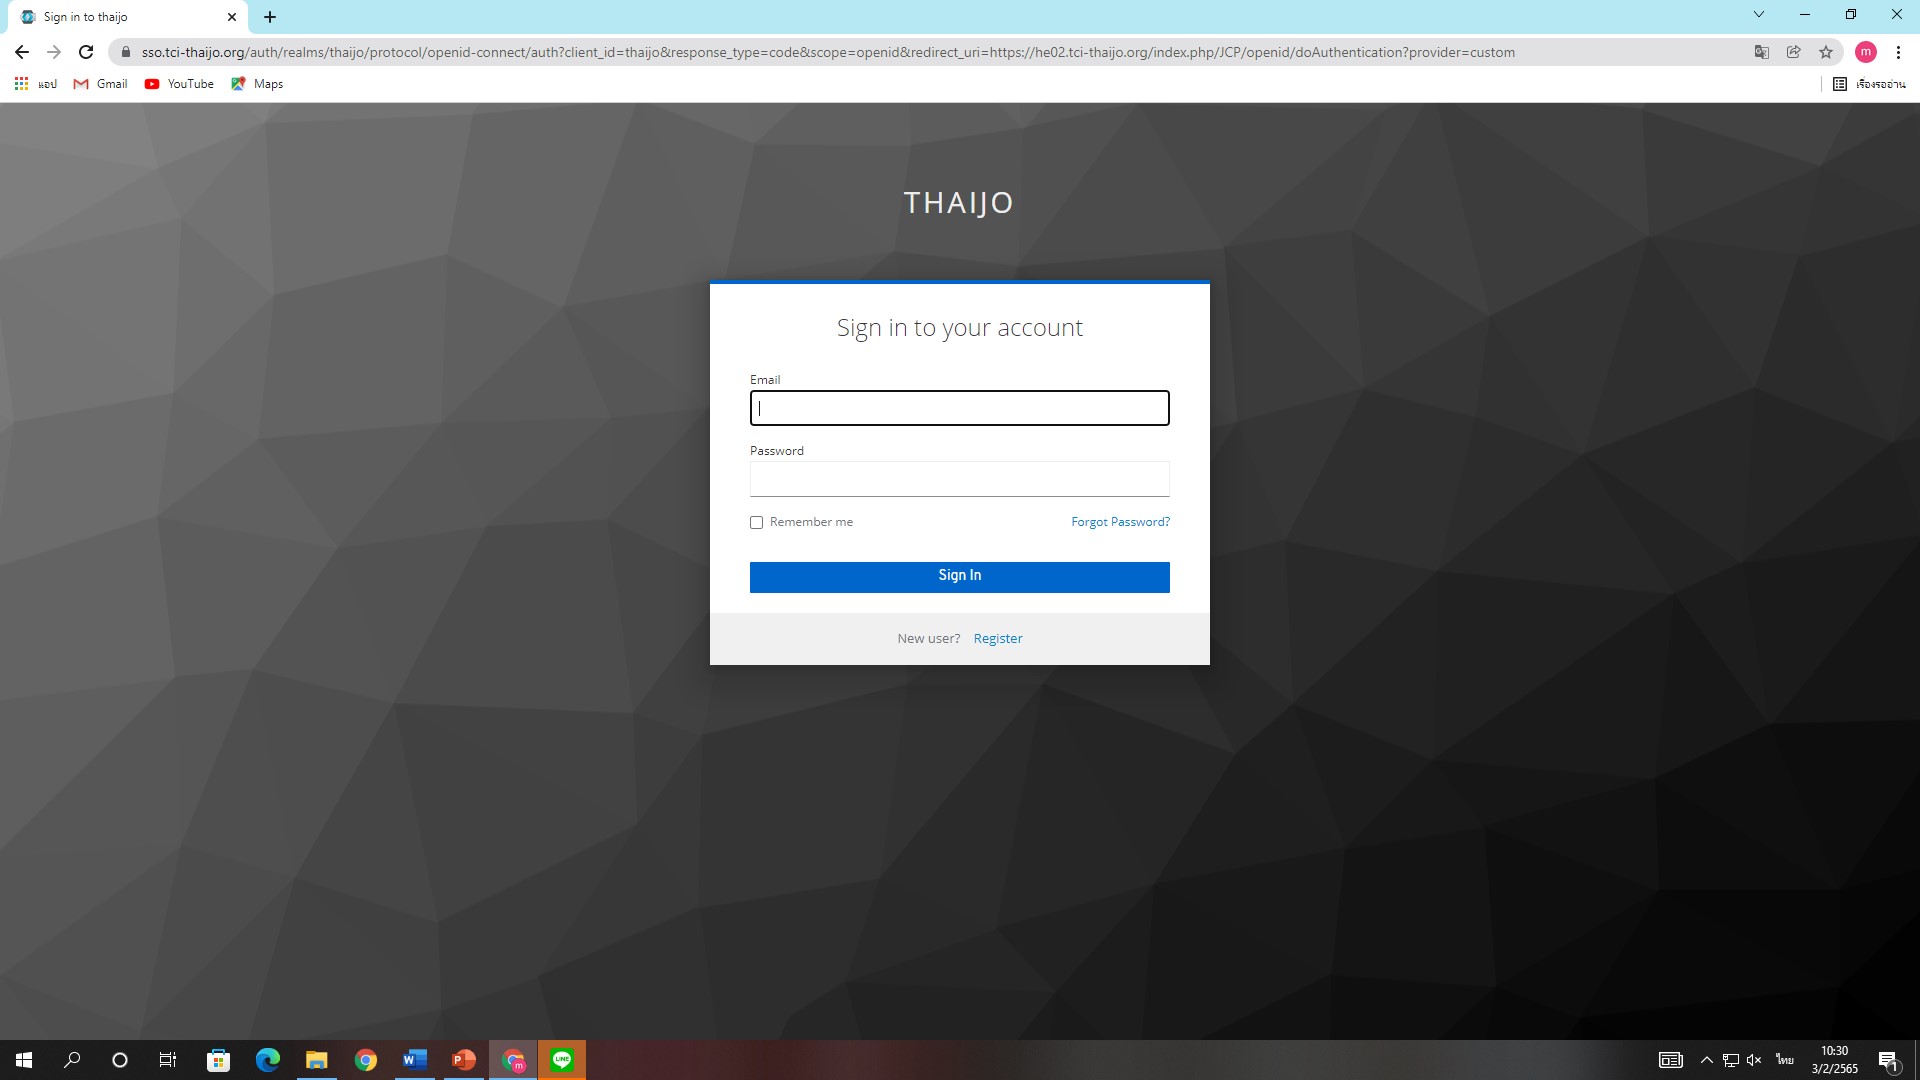Open the Gmail bookmark
The width and height of the screenshot is (1920, 1080).
[101, 84]
